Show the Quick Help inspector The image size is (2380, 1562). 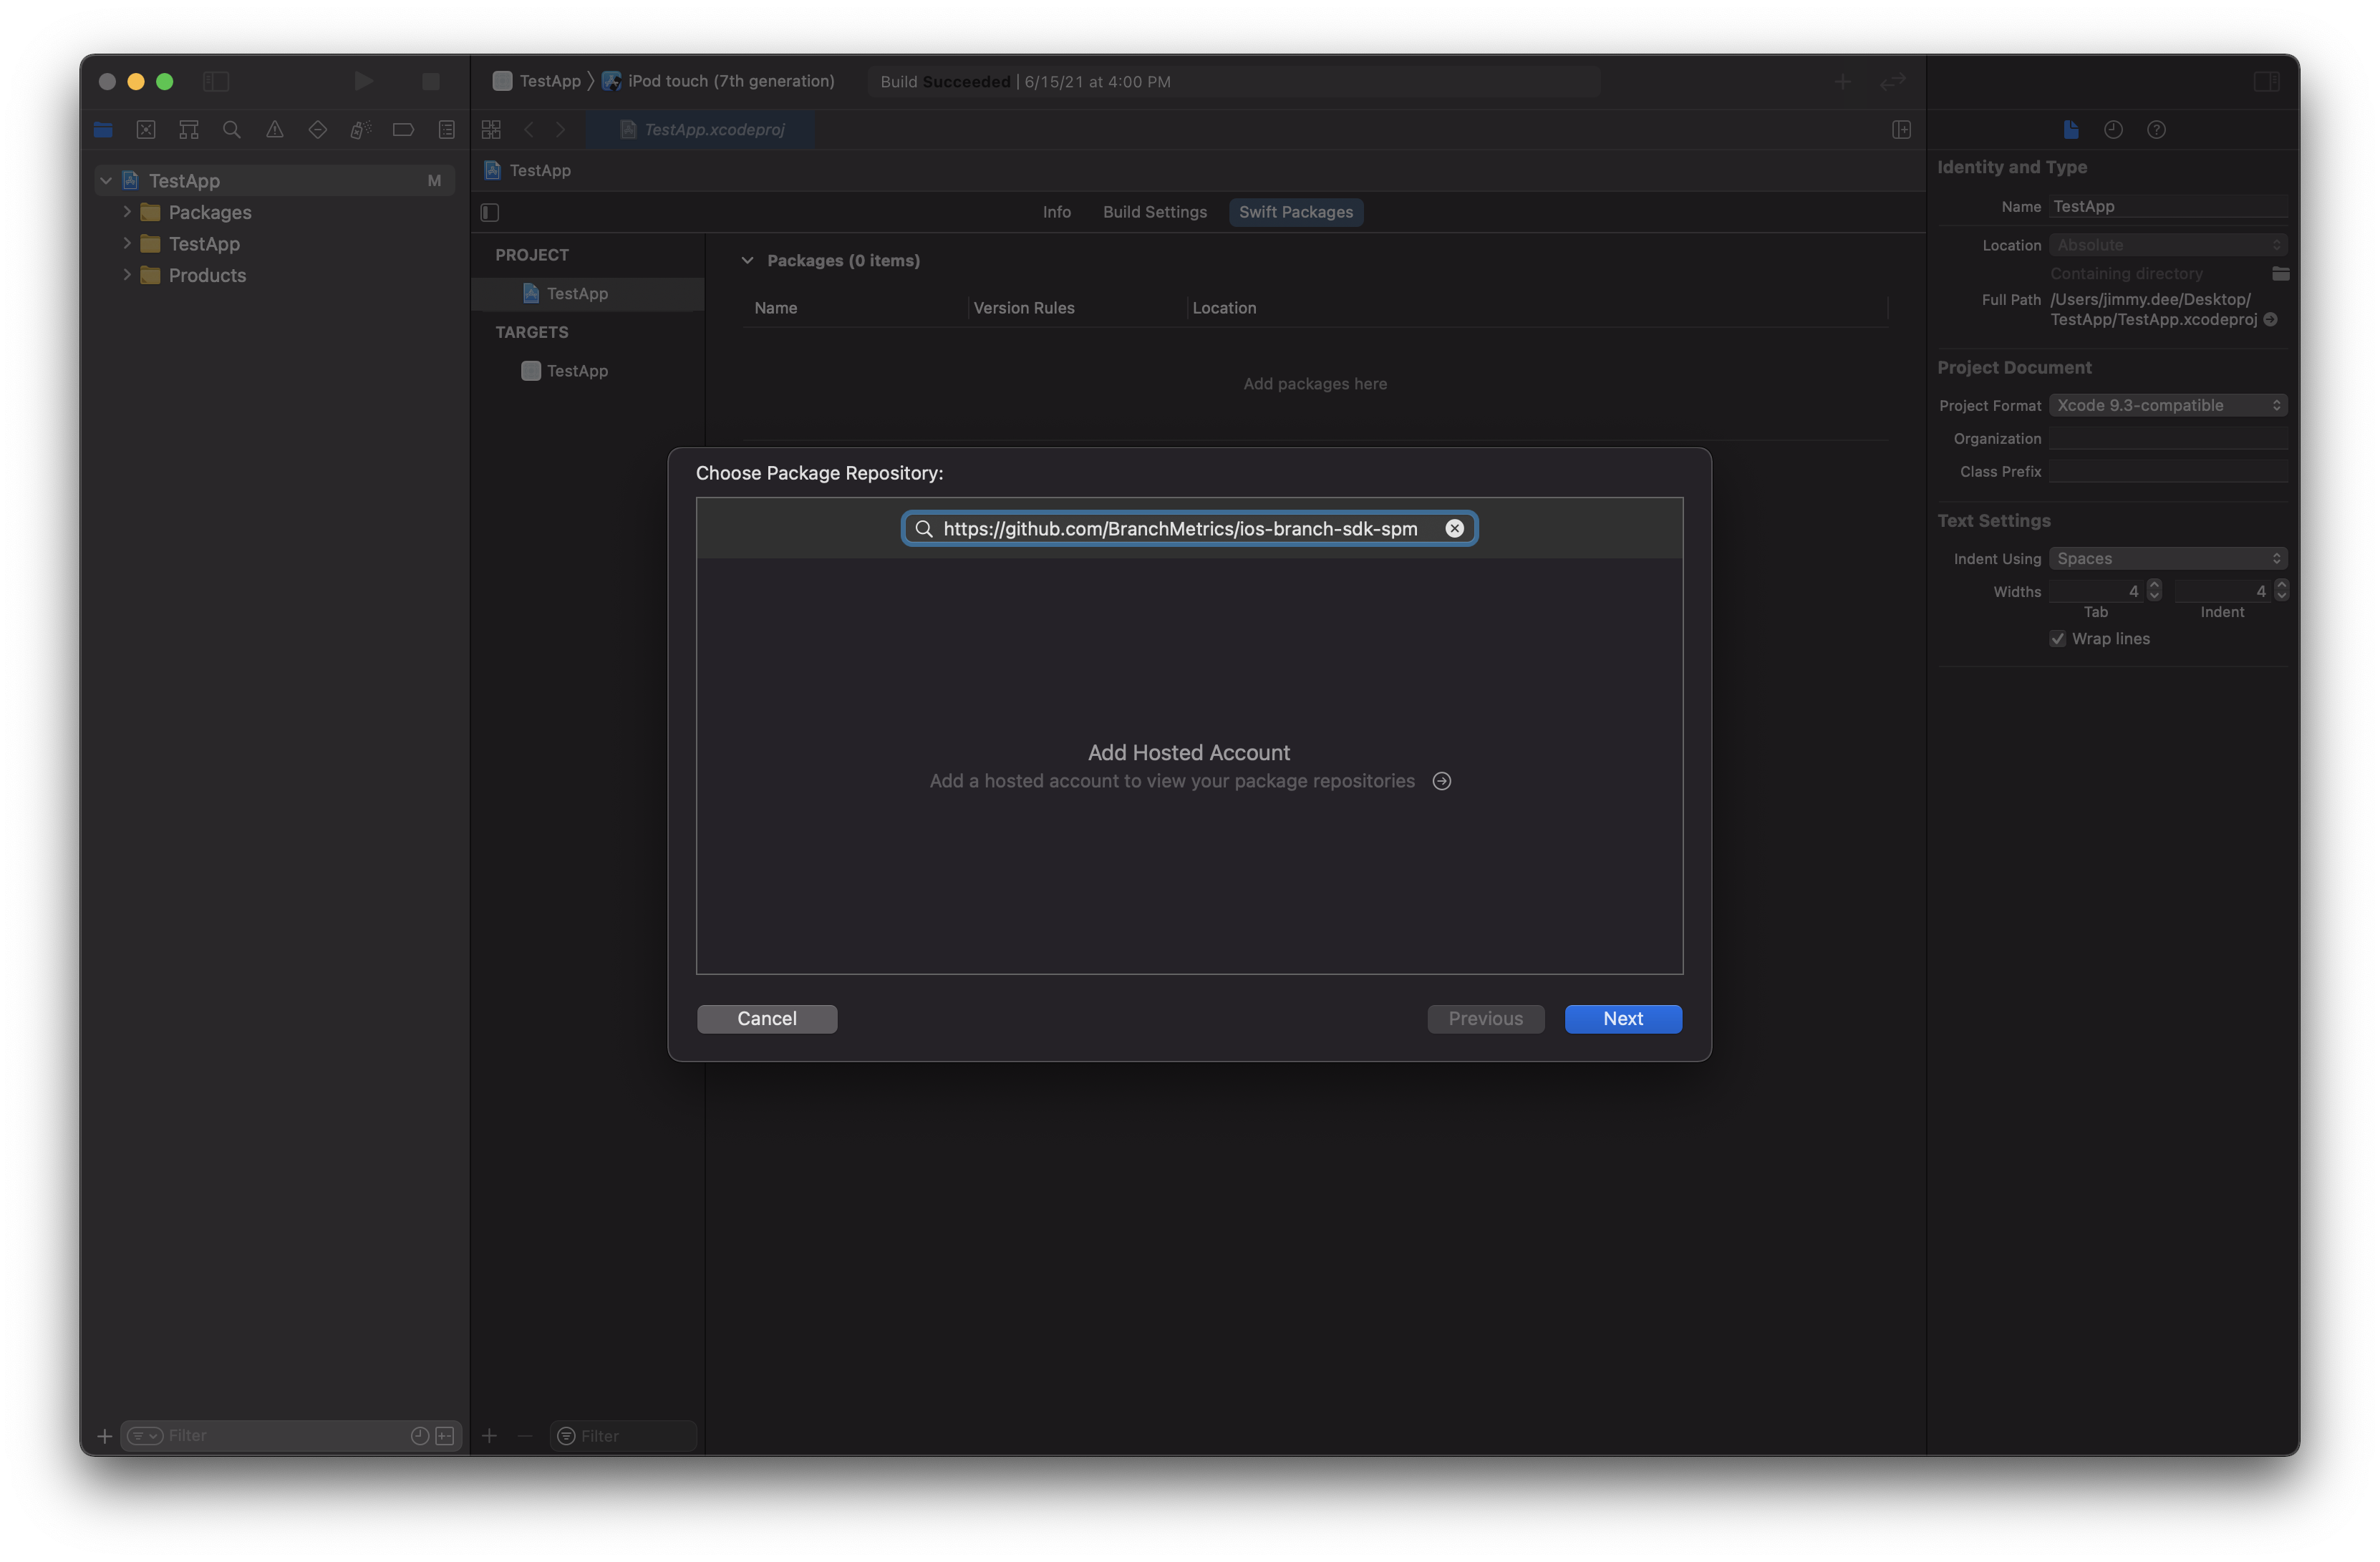[x=2157, y=130]
